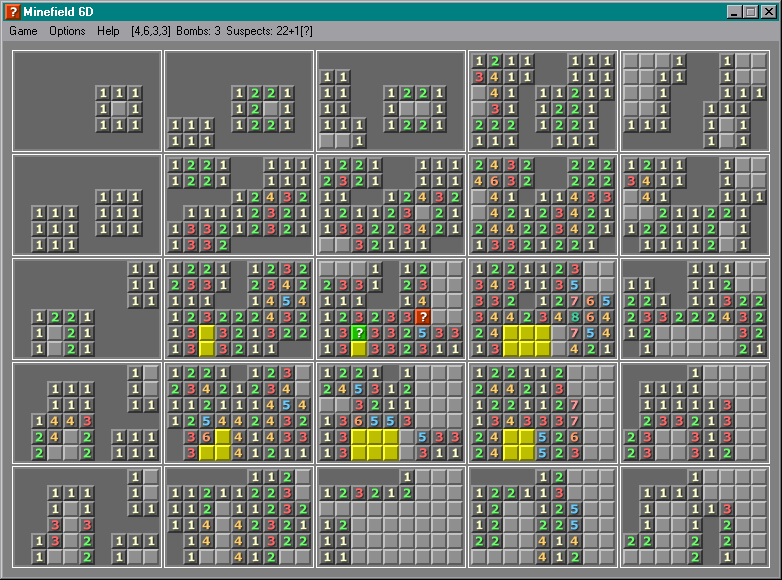This screenshot has height=580, width=782.
Task: Click the 6 between red 3 and yellow flag
Action: [207, 437]
